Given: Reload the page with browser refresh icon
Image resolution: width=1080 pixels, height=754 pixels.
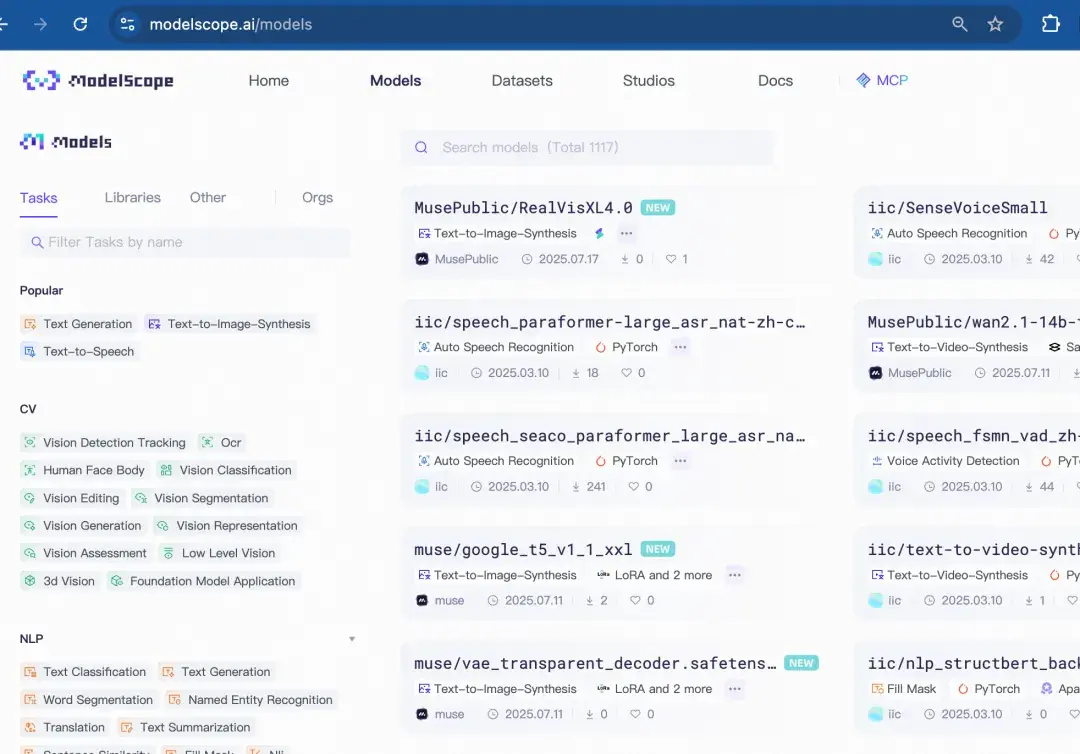Looking at the screenshot, I should [x=81, y=24].
